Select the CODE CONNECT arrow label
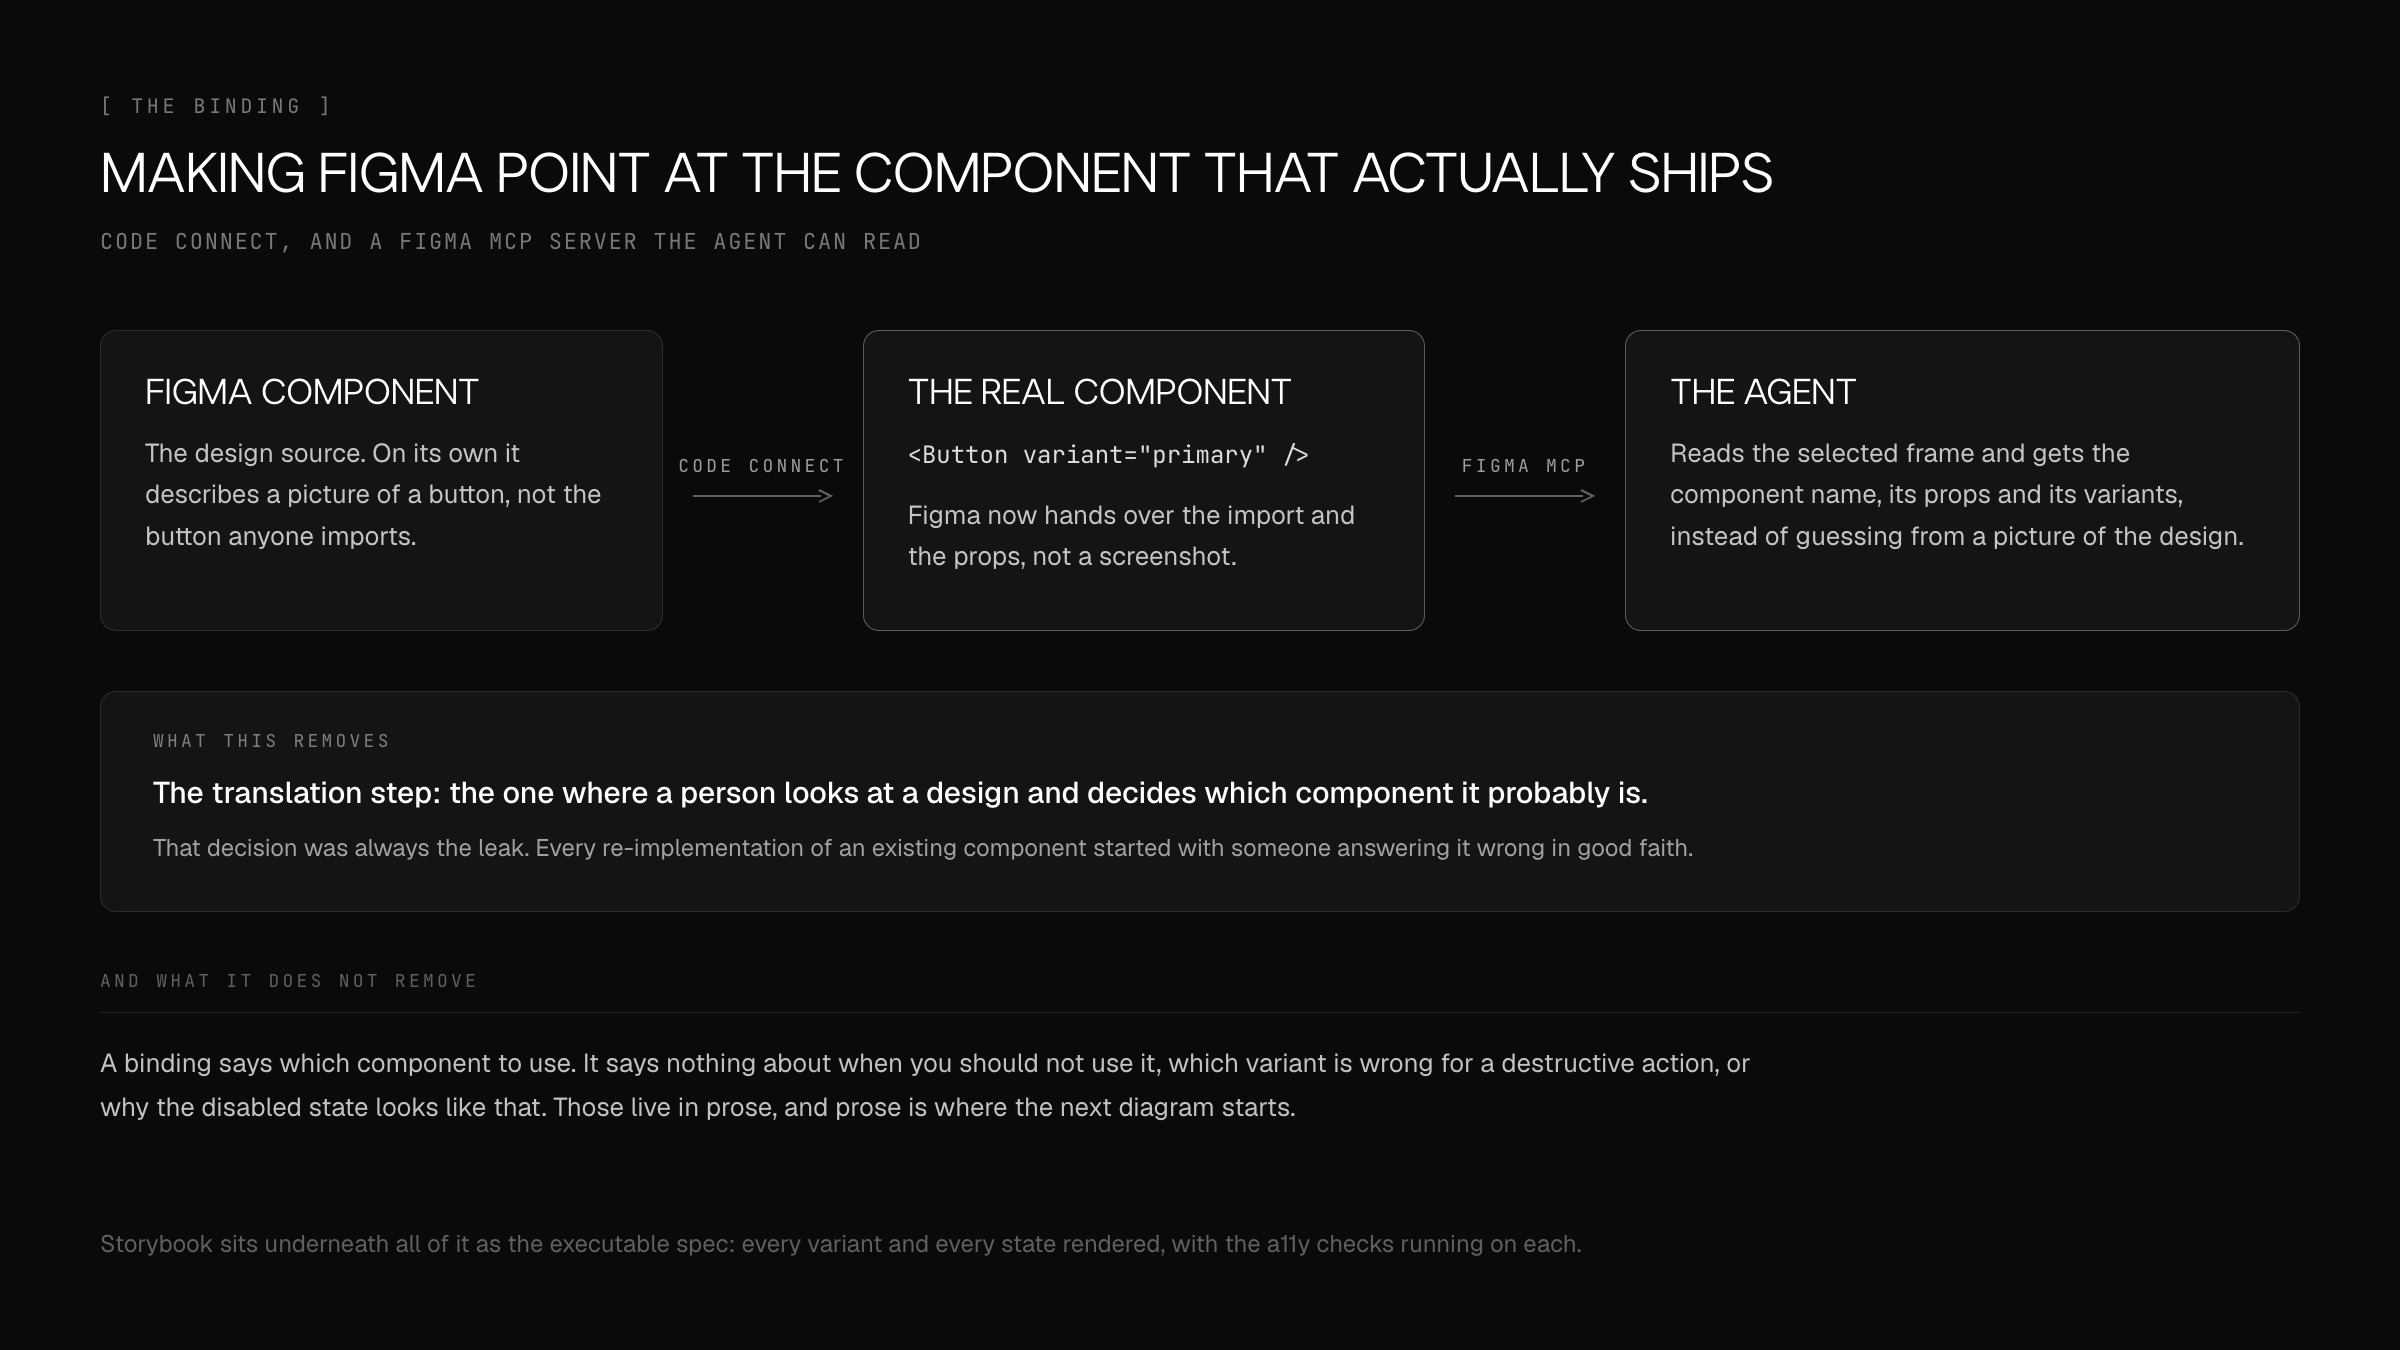Viewport: 2400px width, 1350px height. [762, 466]
